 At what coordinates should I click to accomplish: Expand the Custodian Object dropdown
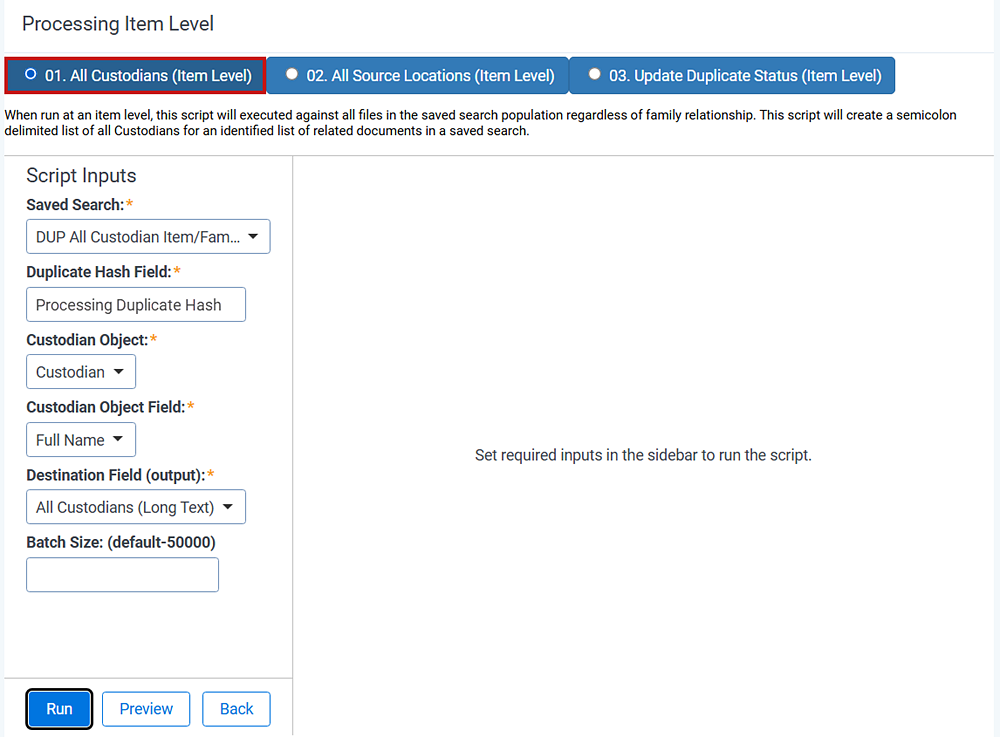[x=81, y=372]
